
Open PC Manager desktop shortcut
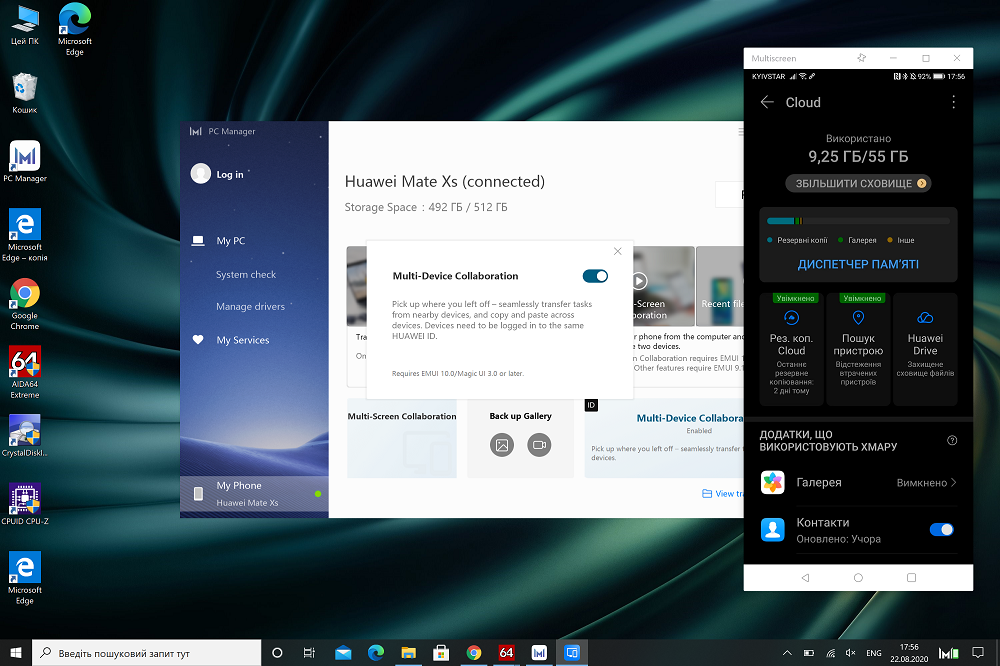coord(25,161)
